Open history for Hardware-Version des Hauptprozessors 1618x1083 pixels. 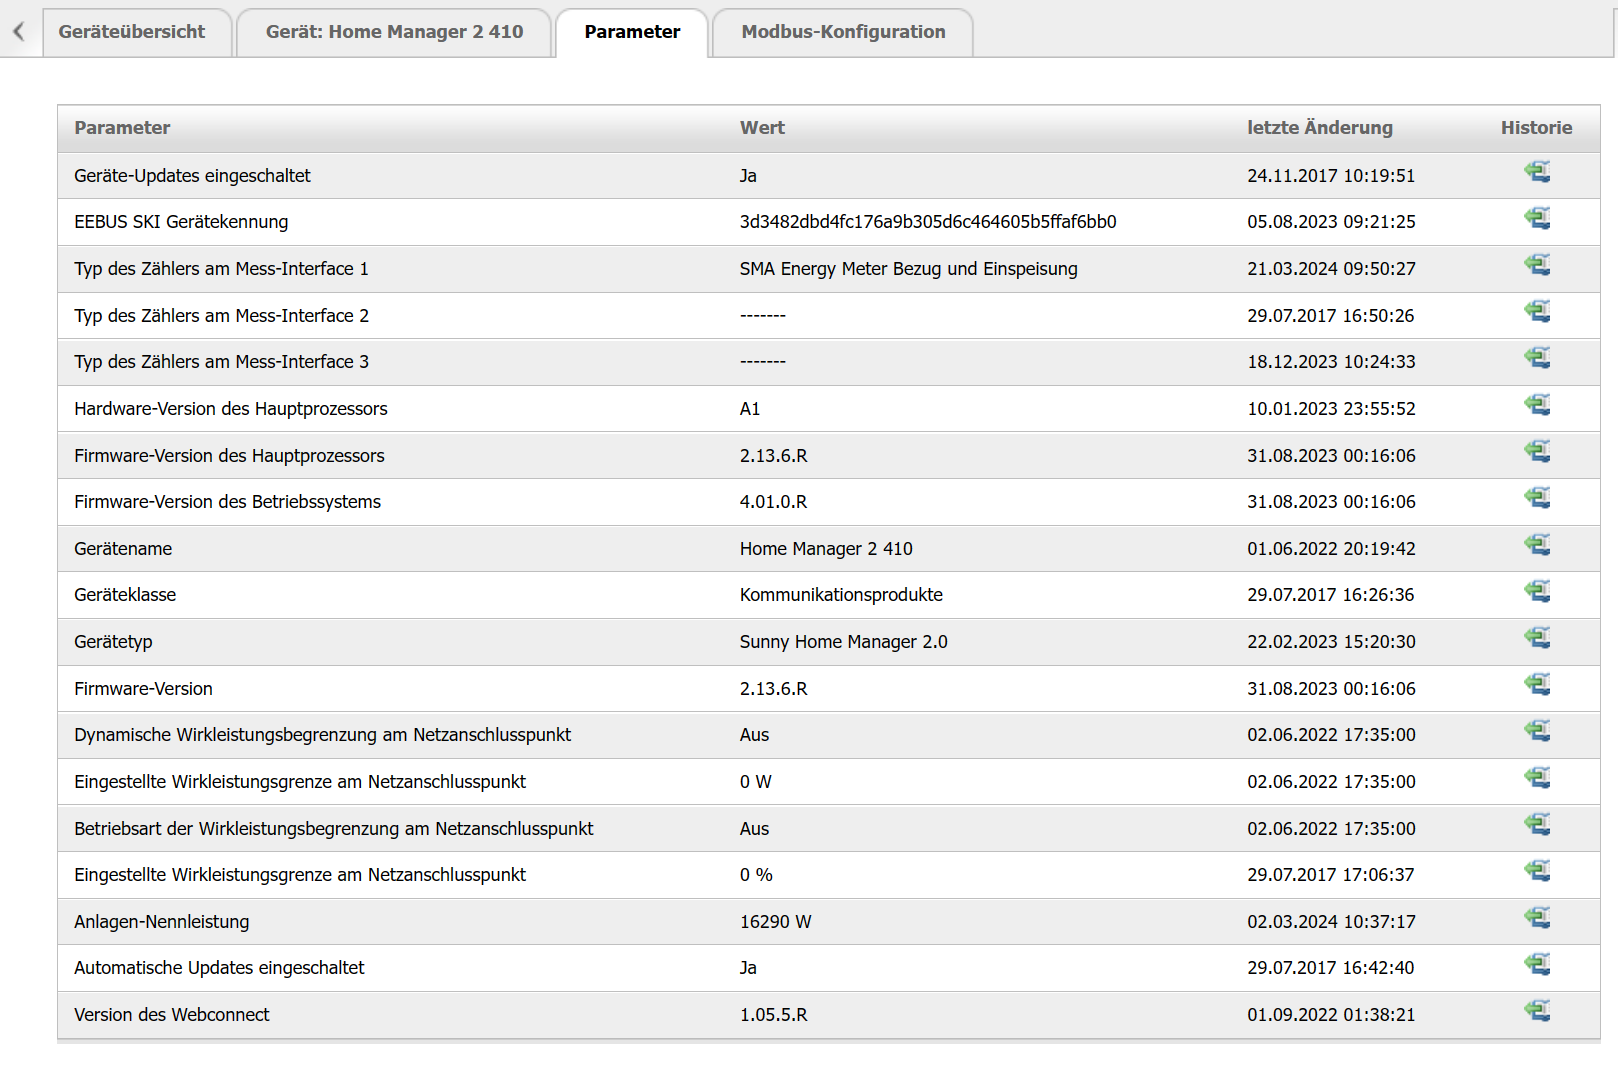coord(1537,405)
